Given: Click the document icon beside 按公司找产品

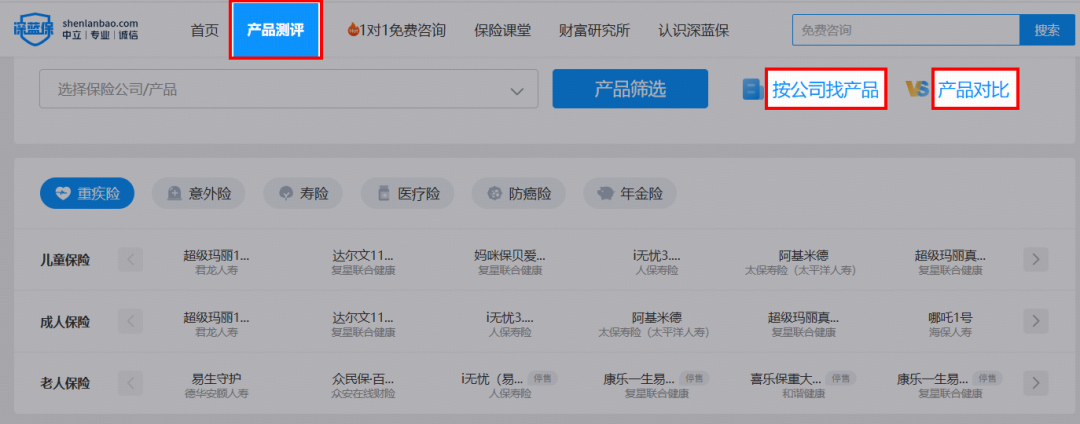Looking at the screenshot, I should (x=752, y=89).
